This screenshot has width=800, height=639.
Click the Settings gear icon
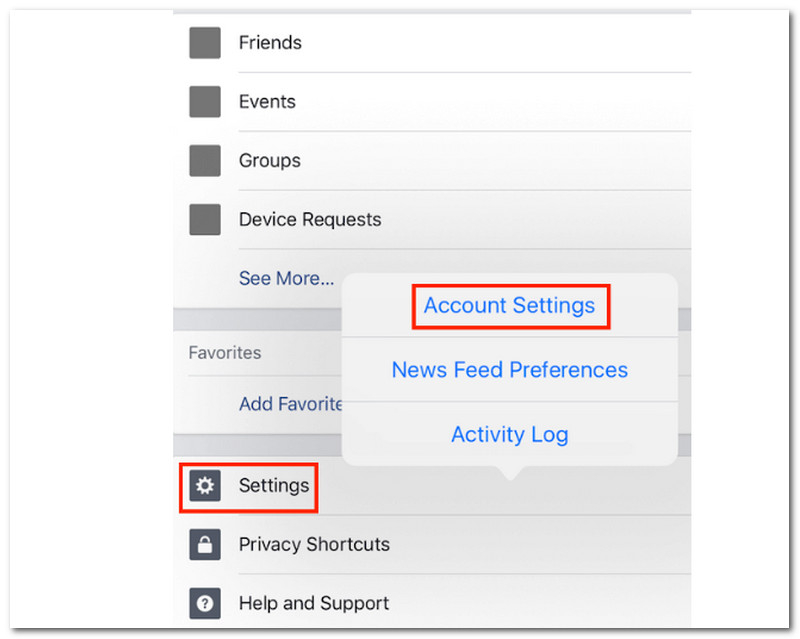[x=205, y=486]
